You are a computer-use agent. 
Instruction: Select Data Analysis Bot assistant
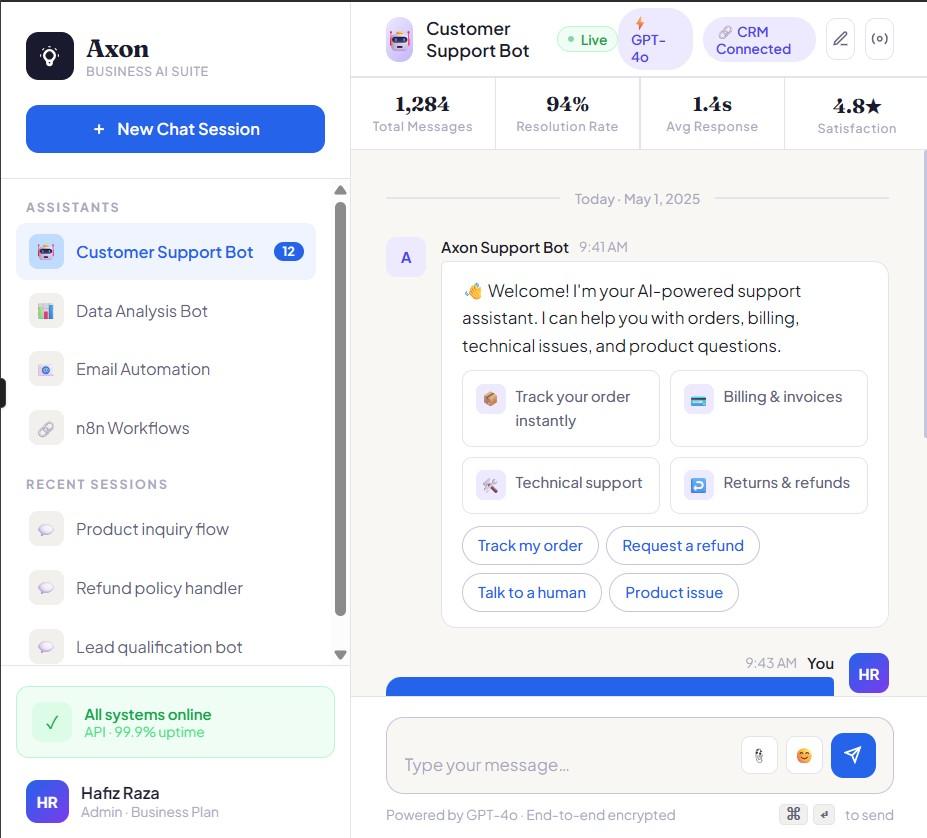click(x=166, y=310)
